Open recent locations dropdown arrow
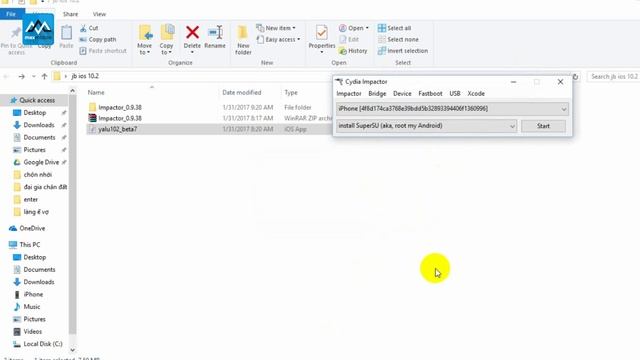 point(33,76)
